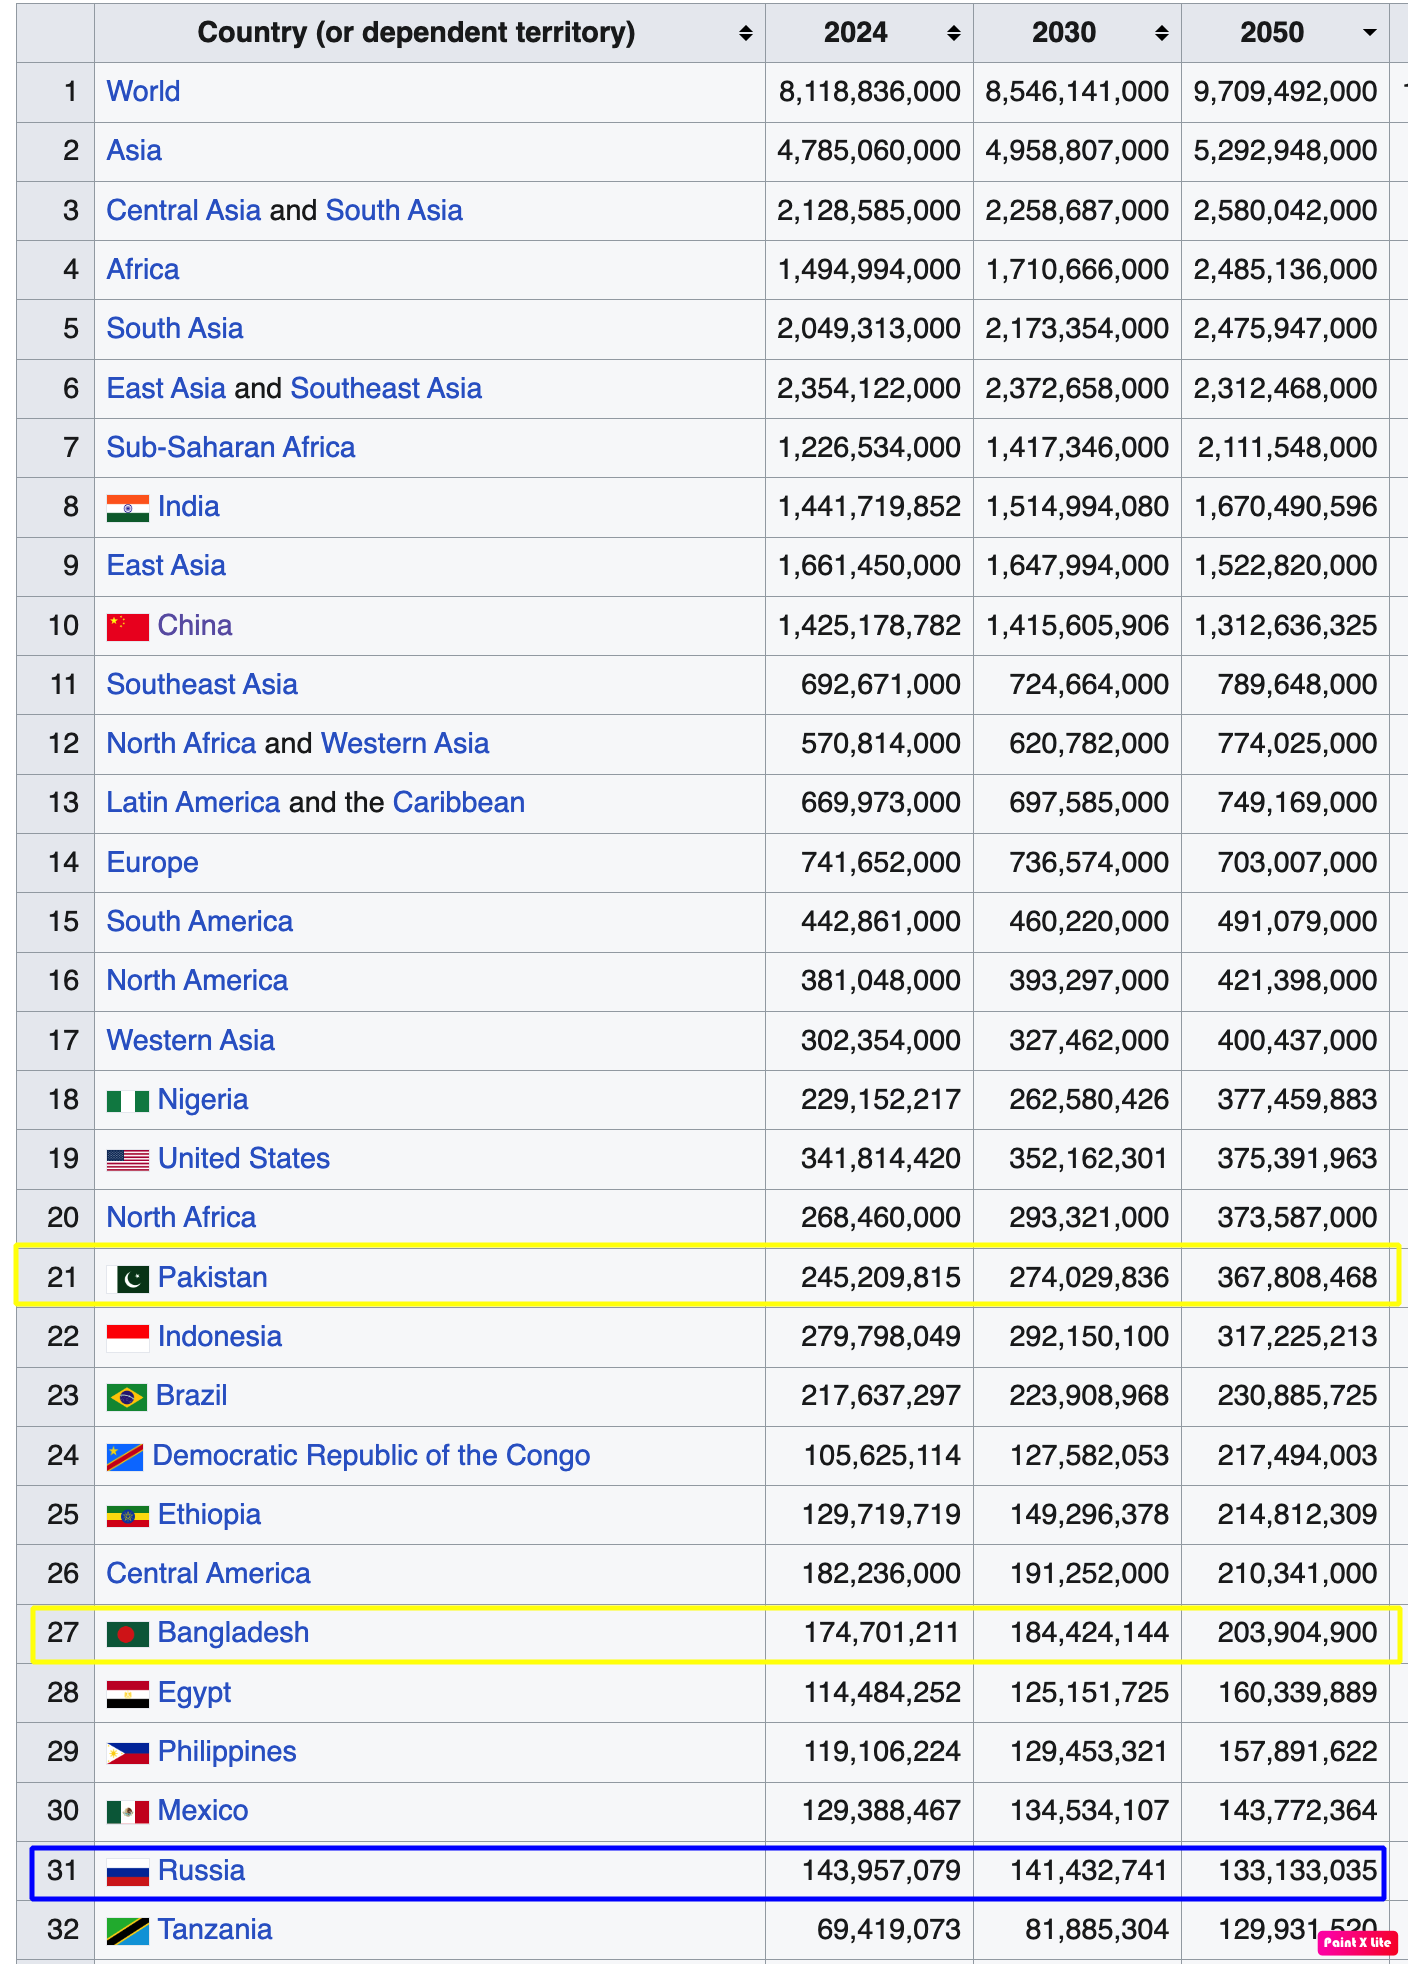The width and height of the screenshot is (1408, 1964).
Task: Click the India flag icon
Action: [128, 508]
